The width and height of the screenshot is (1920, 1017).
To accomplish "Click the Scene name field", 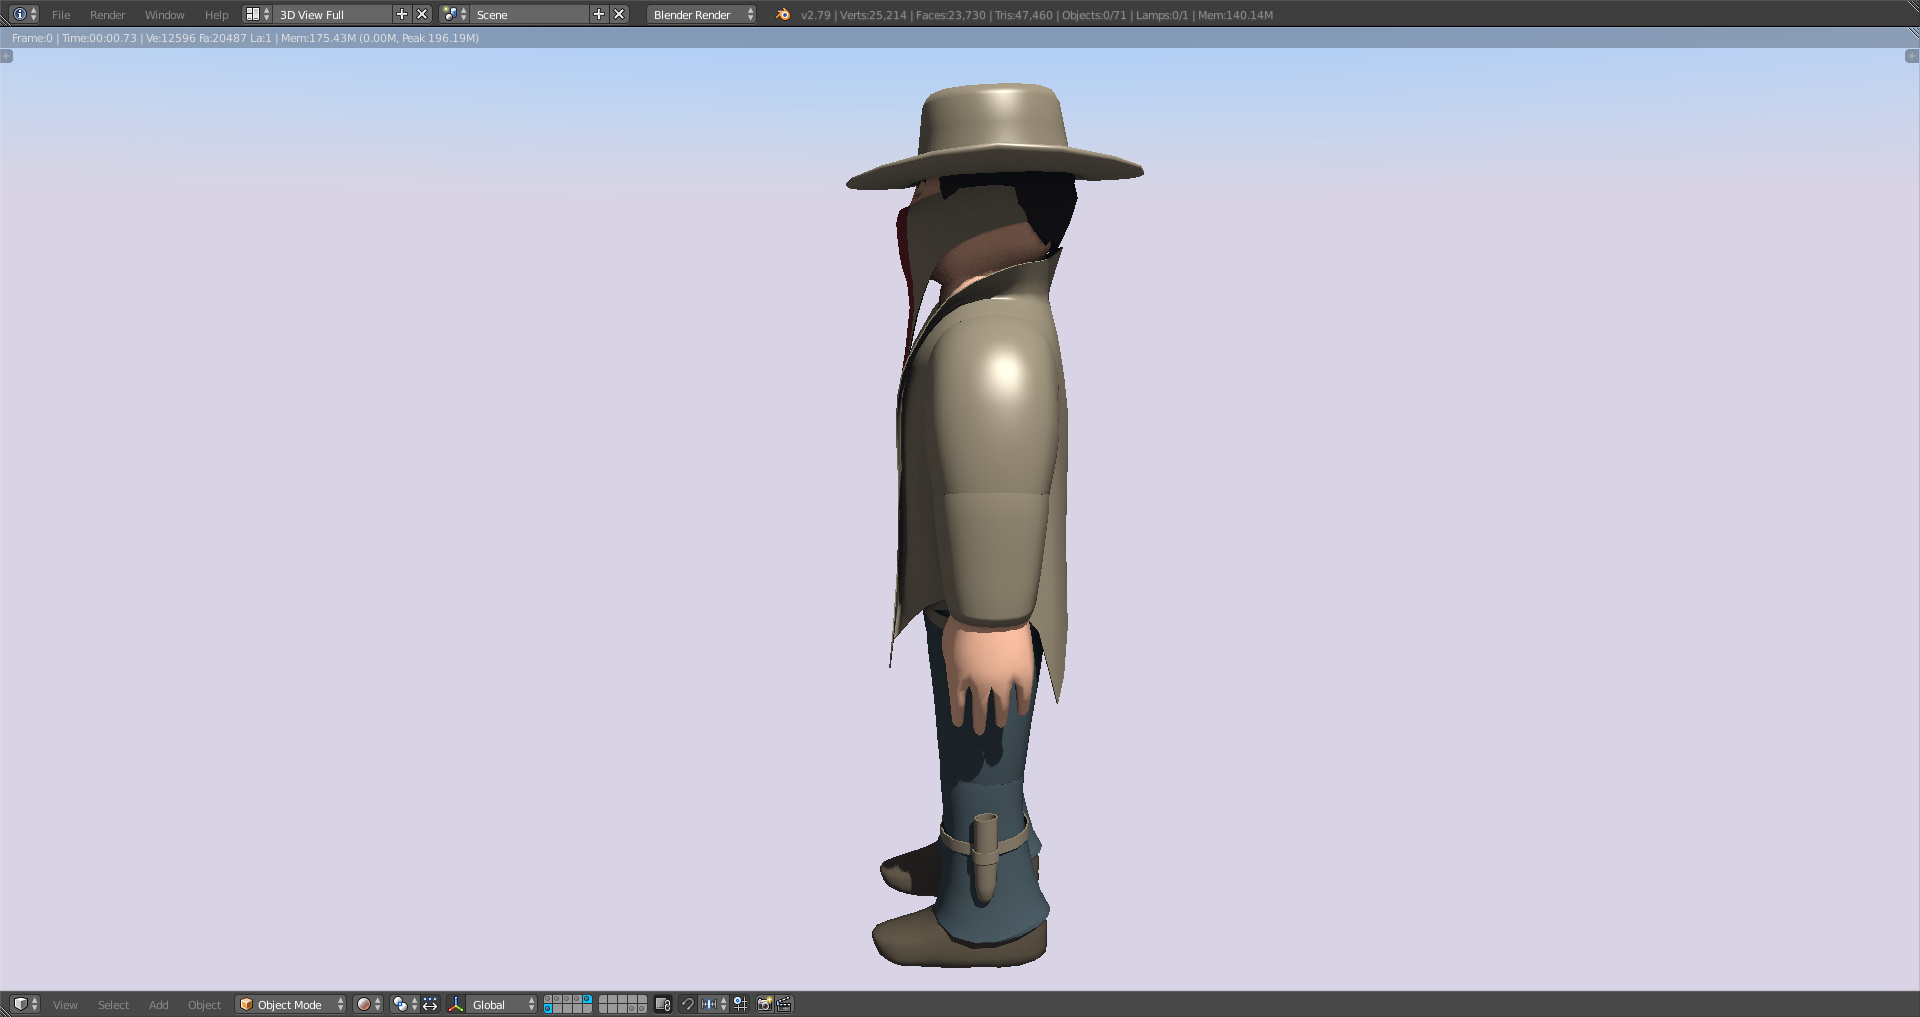I will point(528,14).
